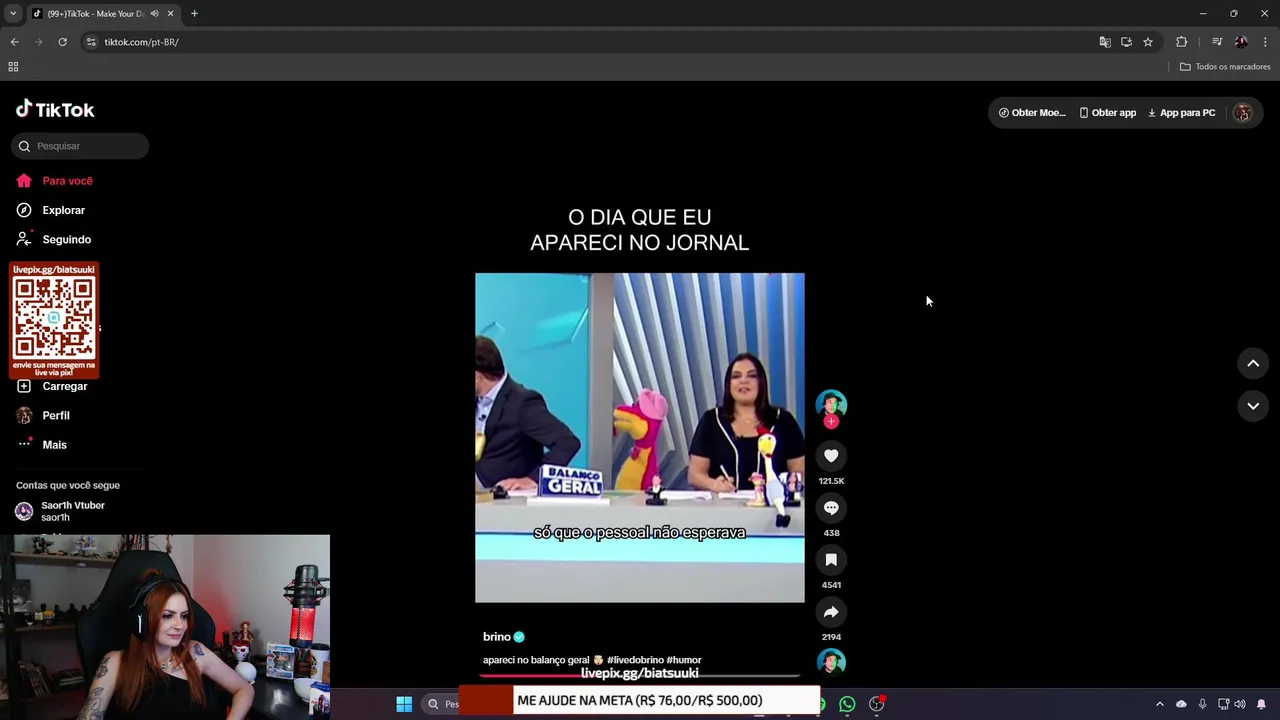Image resolution: width=1280 pixels, height=720 pixels.
Task: Open the OneDrive cloud tray icon
Action: click(1181, 704)
